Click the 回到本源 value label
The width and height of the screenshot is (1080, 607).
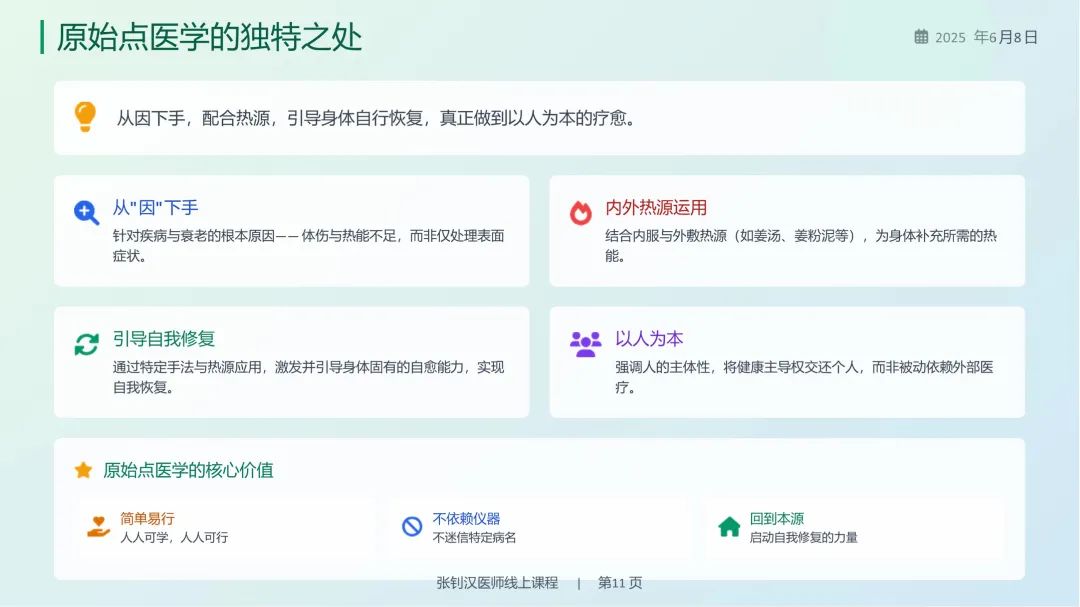click(776, 519)
